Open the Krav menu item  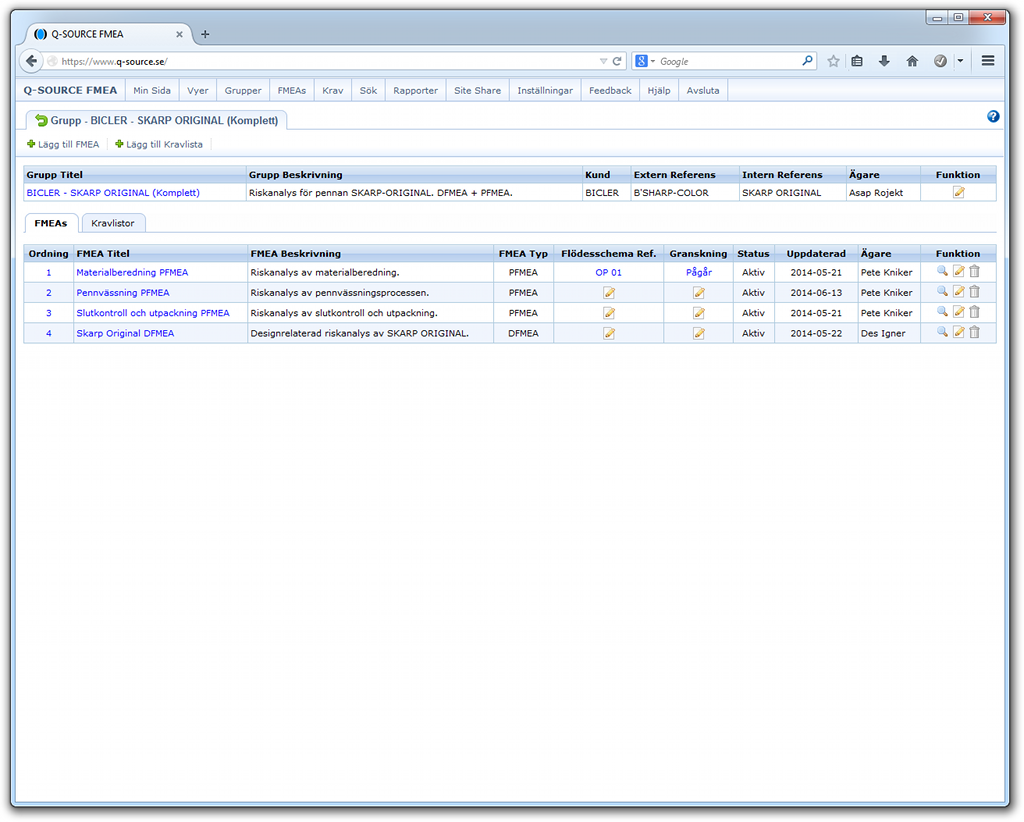click(332, 90)
